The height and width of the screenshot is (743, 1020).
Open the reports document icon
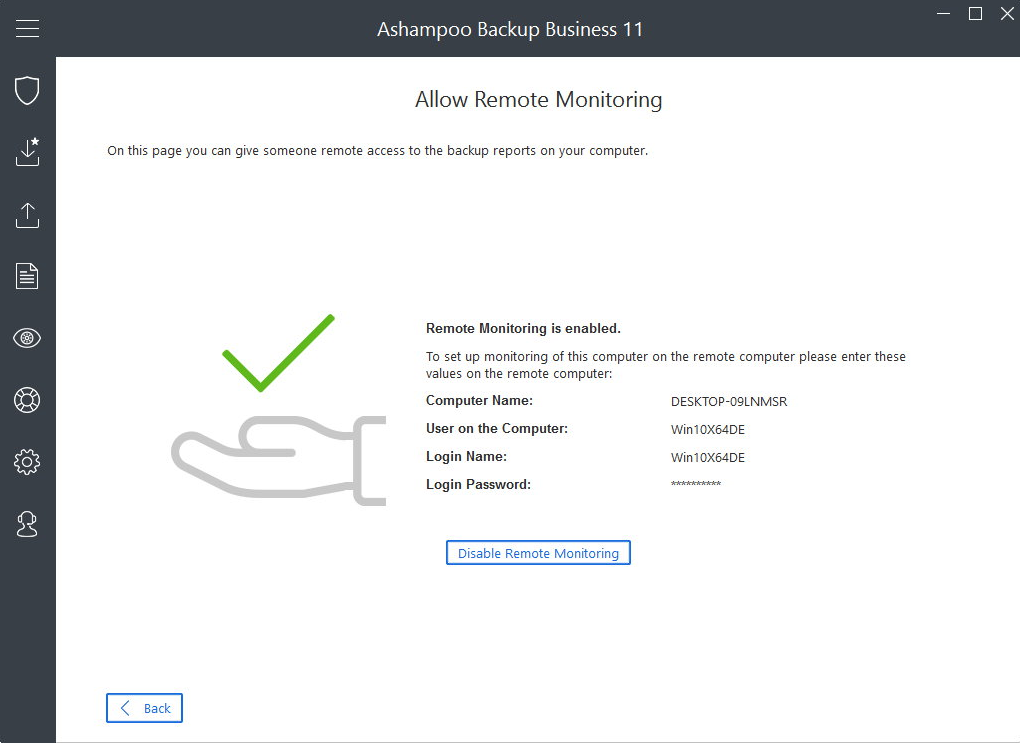click(x=27, y=276)
